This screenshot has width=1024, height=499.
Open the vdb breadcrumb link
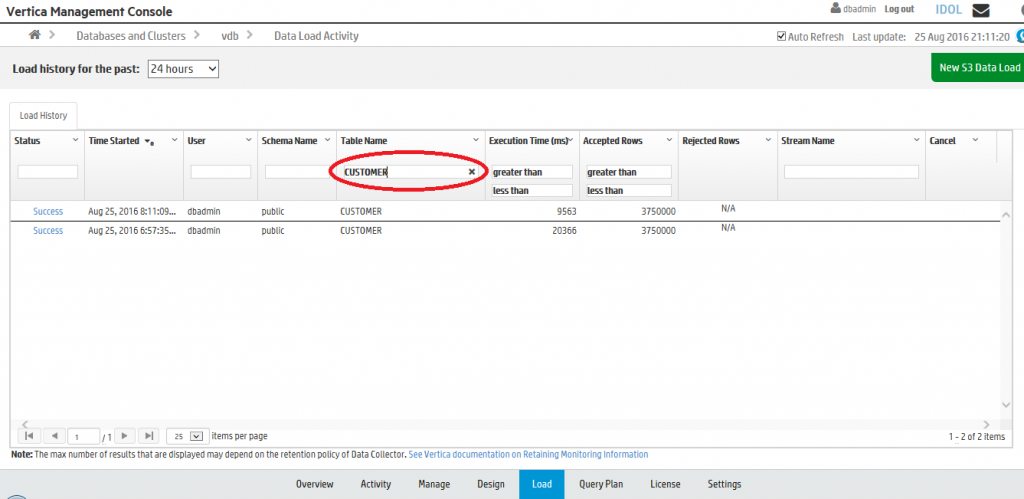230,36
